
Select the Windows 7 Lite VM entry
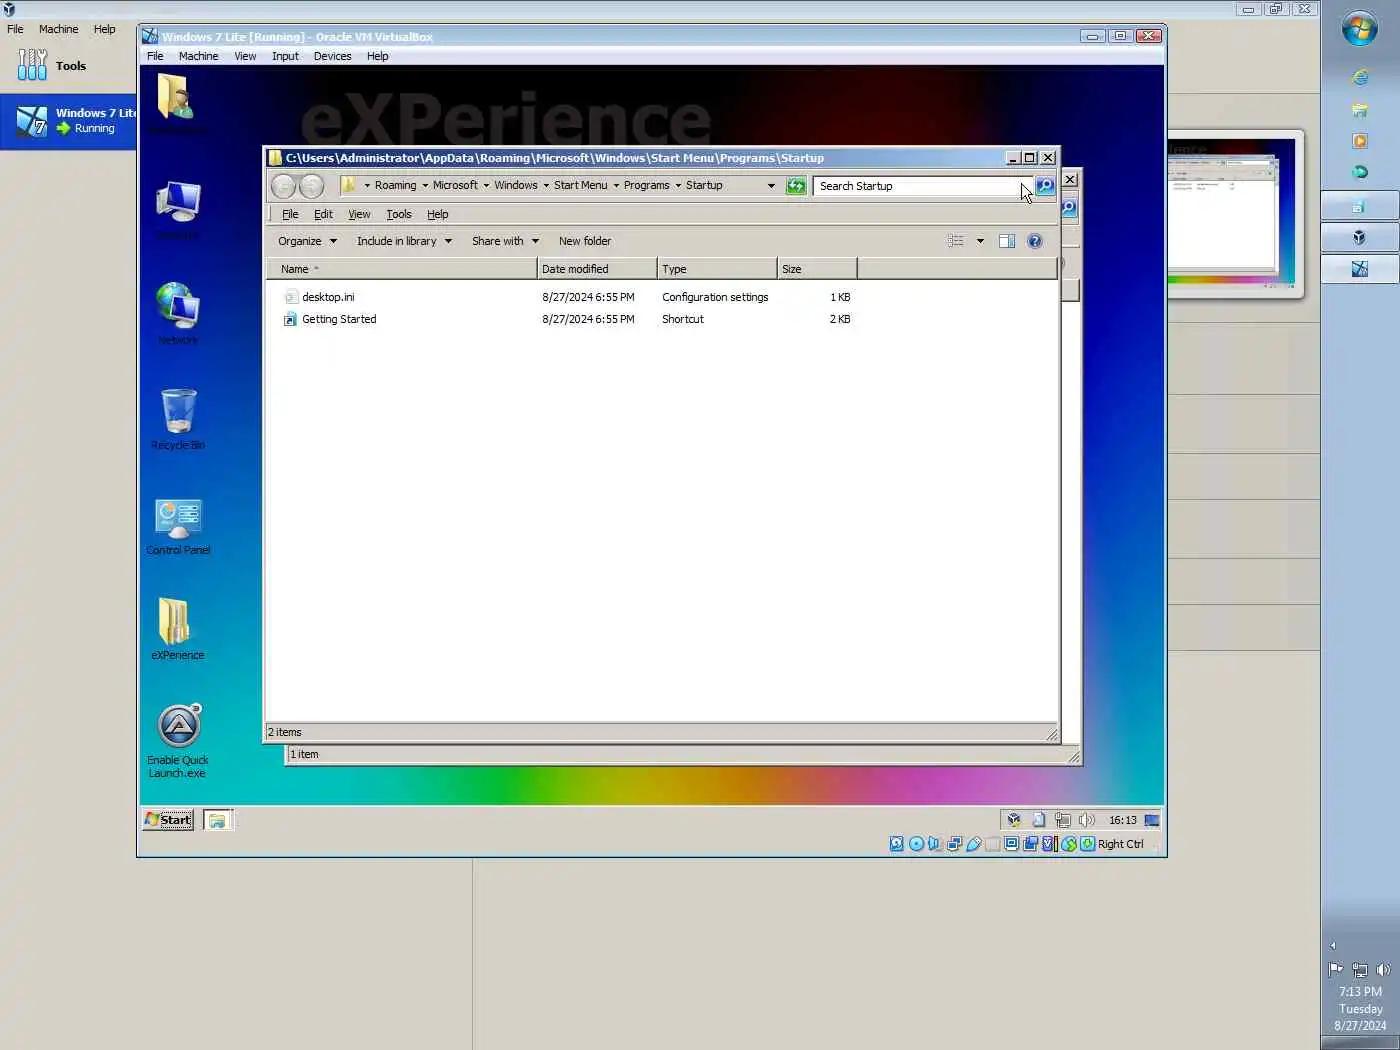click(x=68, y=121)
